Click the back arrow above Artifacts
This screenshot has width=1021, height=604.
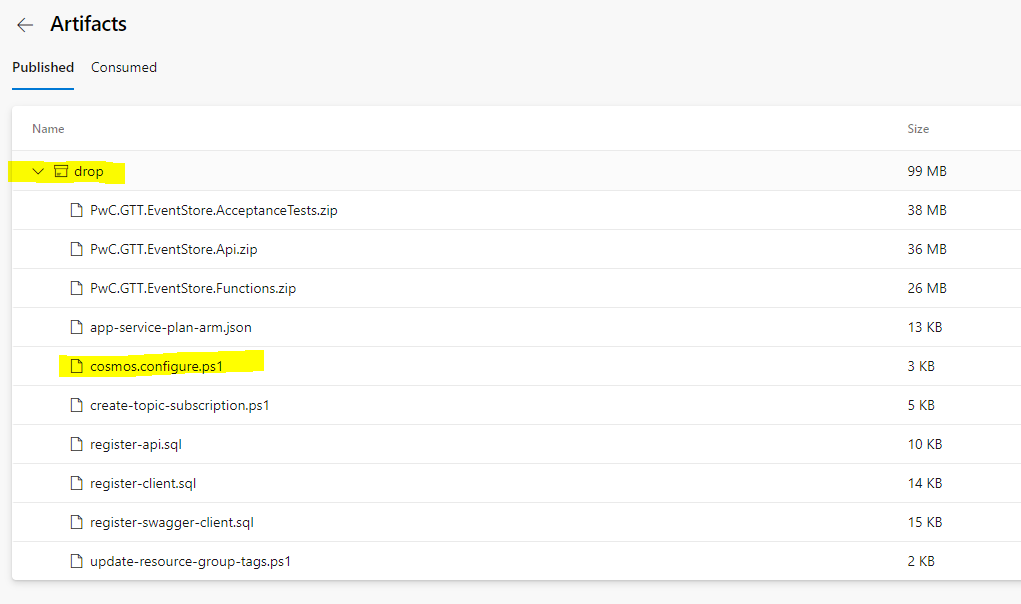[x=24, y=24]
